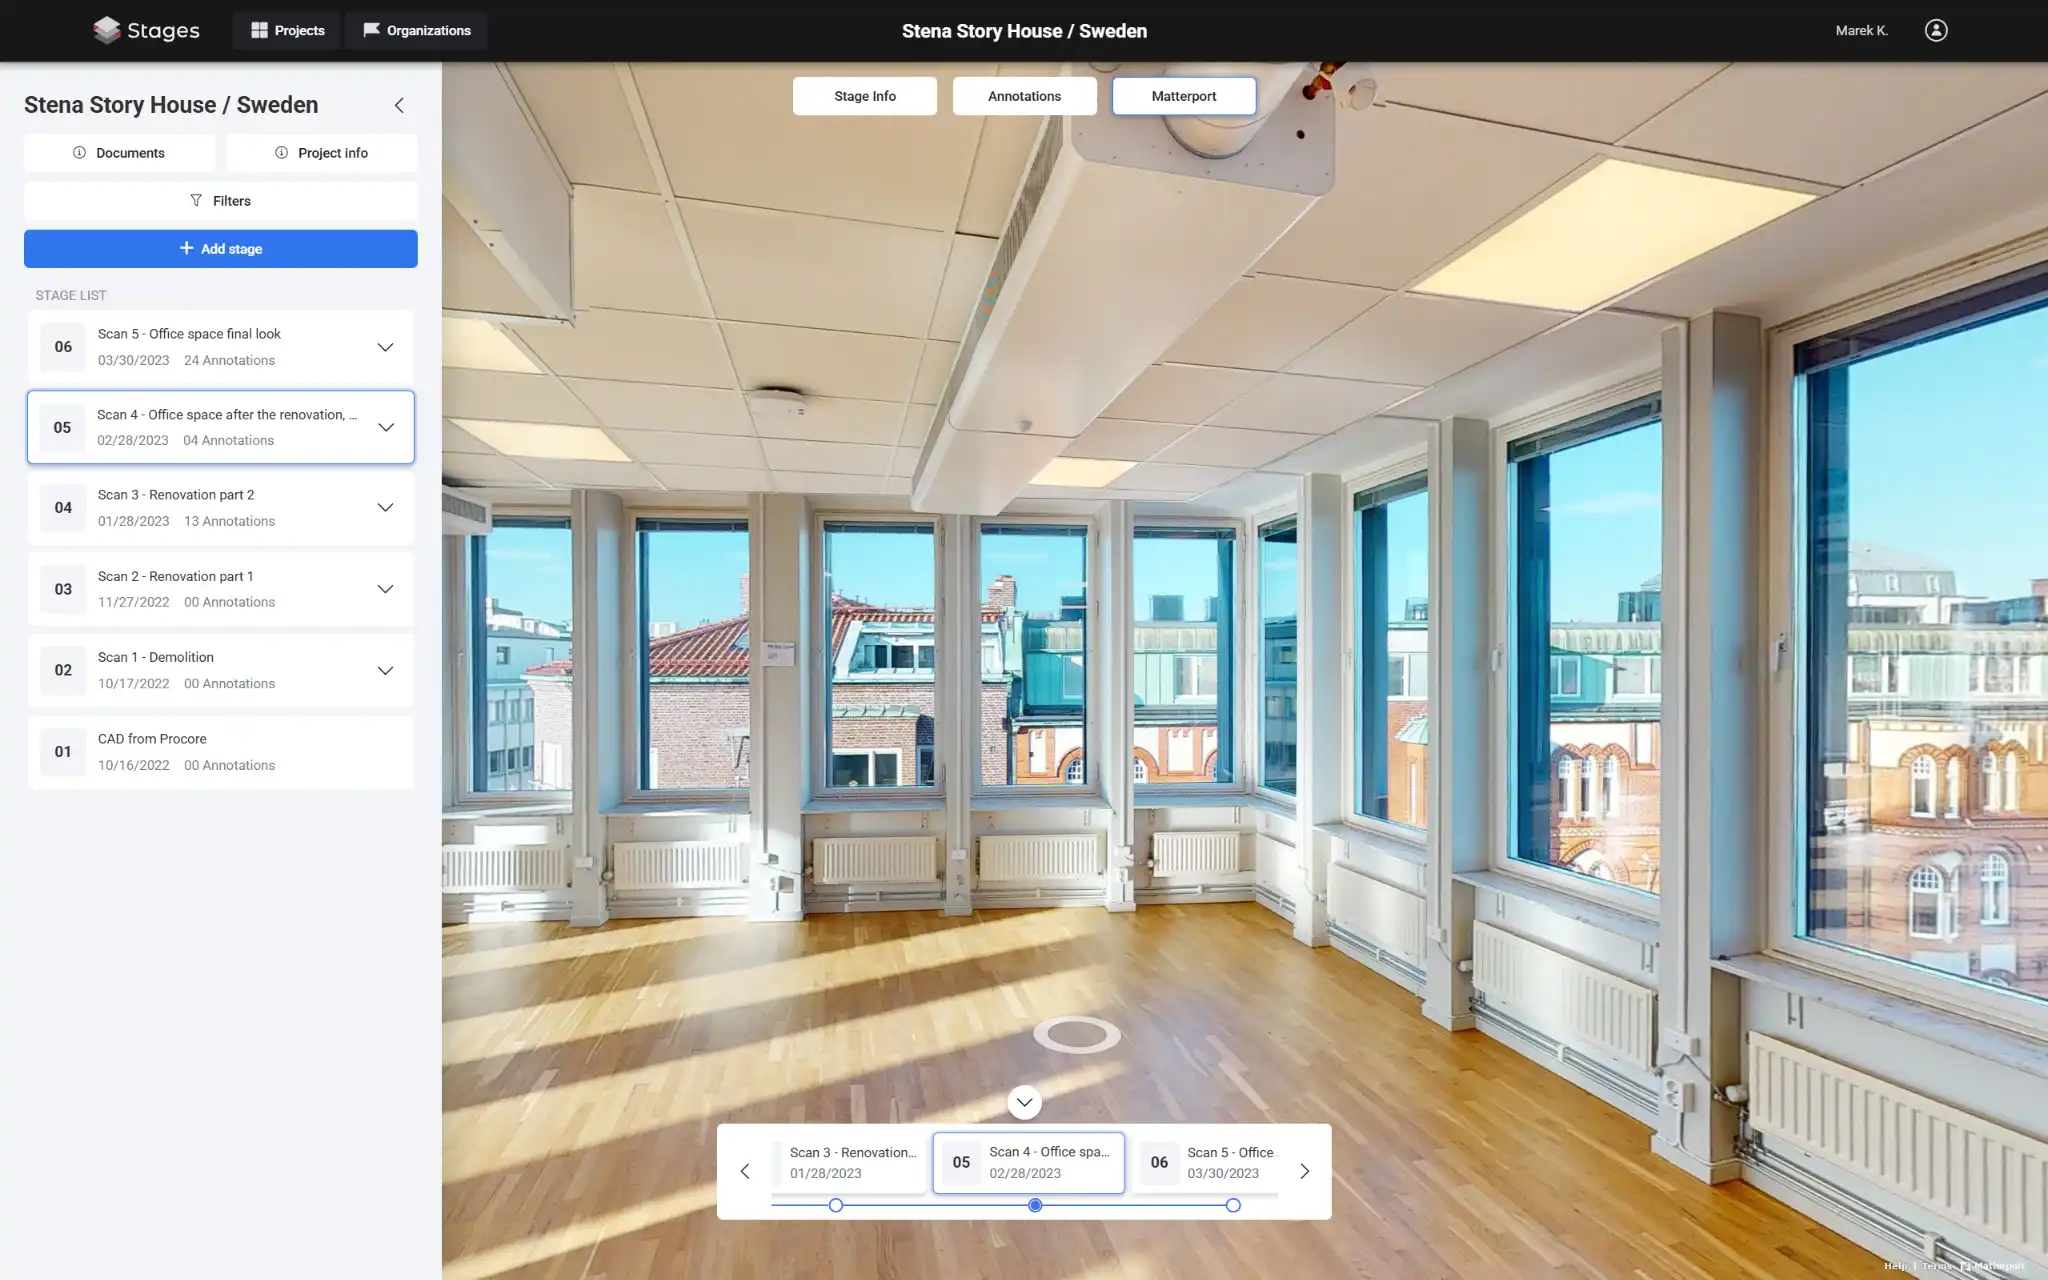Select the Scan 4 - Office space timeline card
2048x1280 pixels.
point(1029,1163)
